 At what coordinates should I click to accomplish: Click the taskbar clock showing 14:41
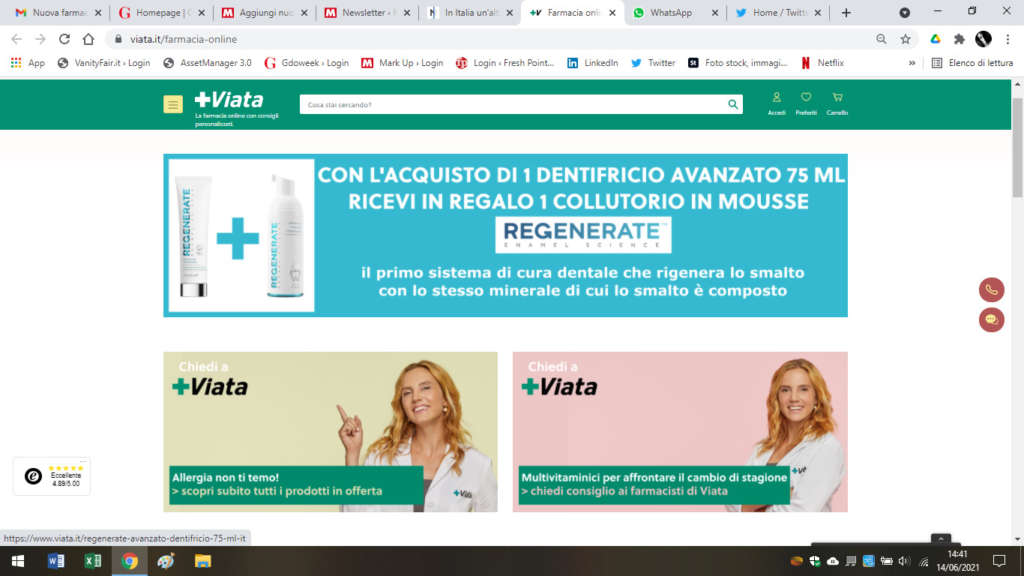click(x=957, y=561)
